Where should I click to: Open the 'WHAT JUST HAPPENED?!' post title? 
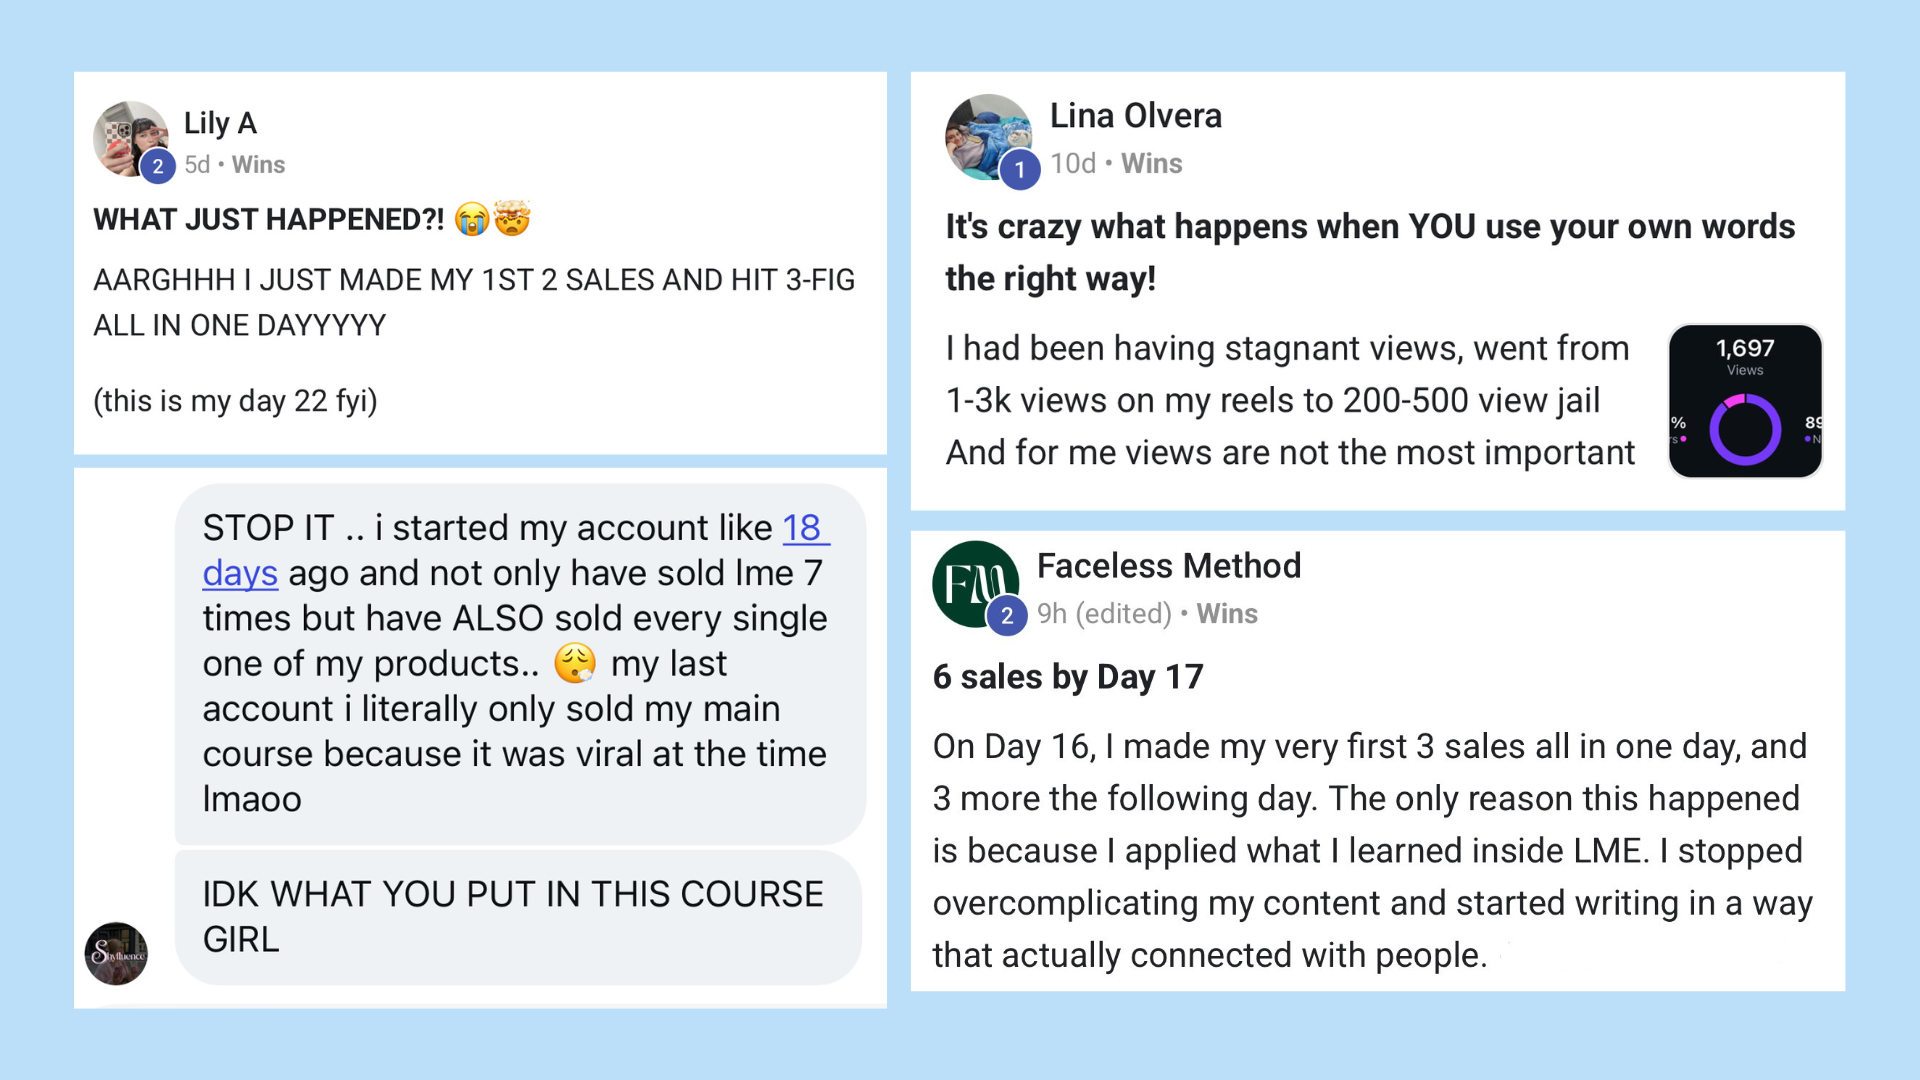[x=268, y=220]
